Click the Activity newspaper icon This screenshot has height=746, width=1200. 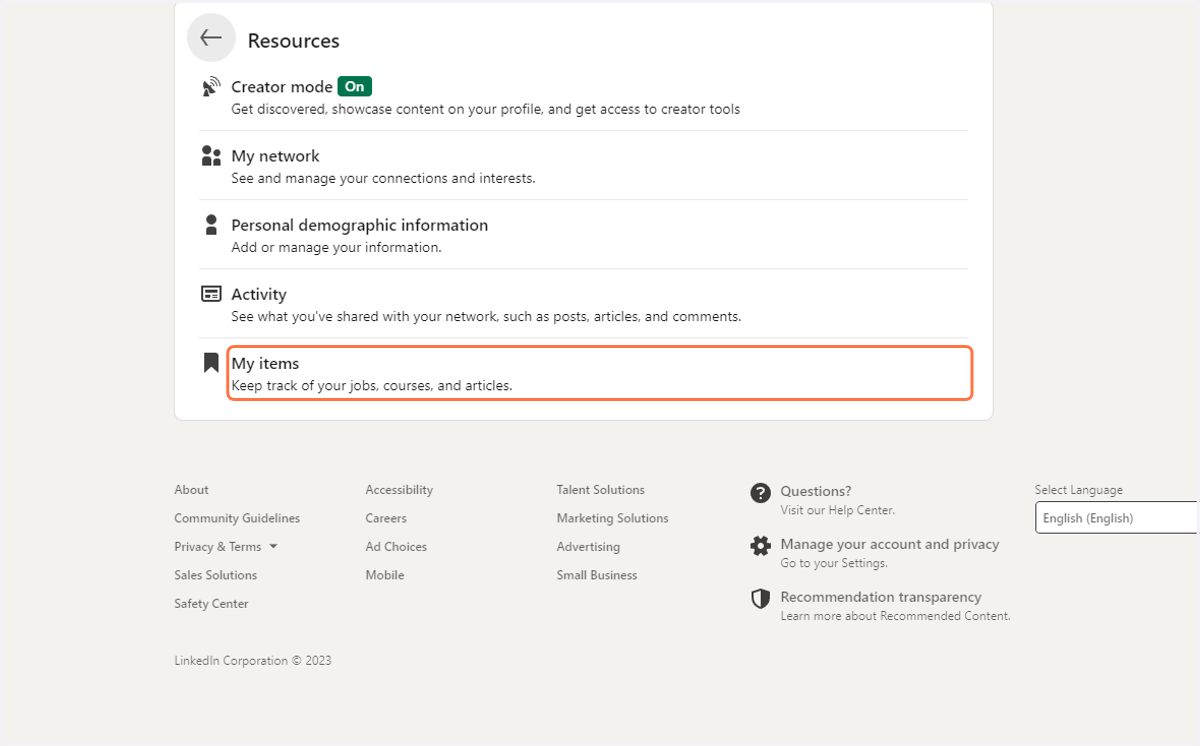tap(210, 294)
